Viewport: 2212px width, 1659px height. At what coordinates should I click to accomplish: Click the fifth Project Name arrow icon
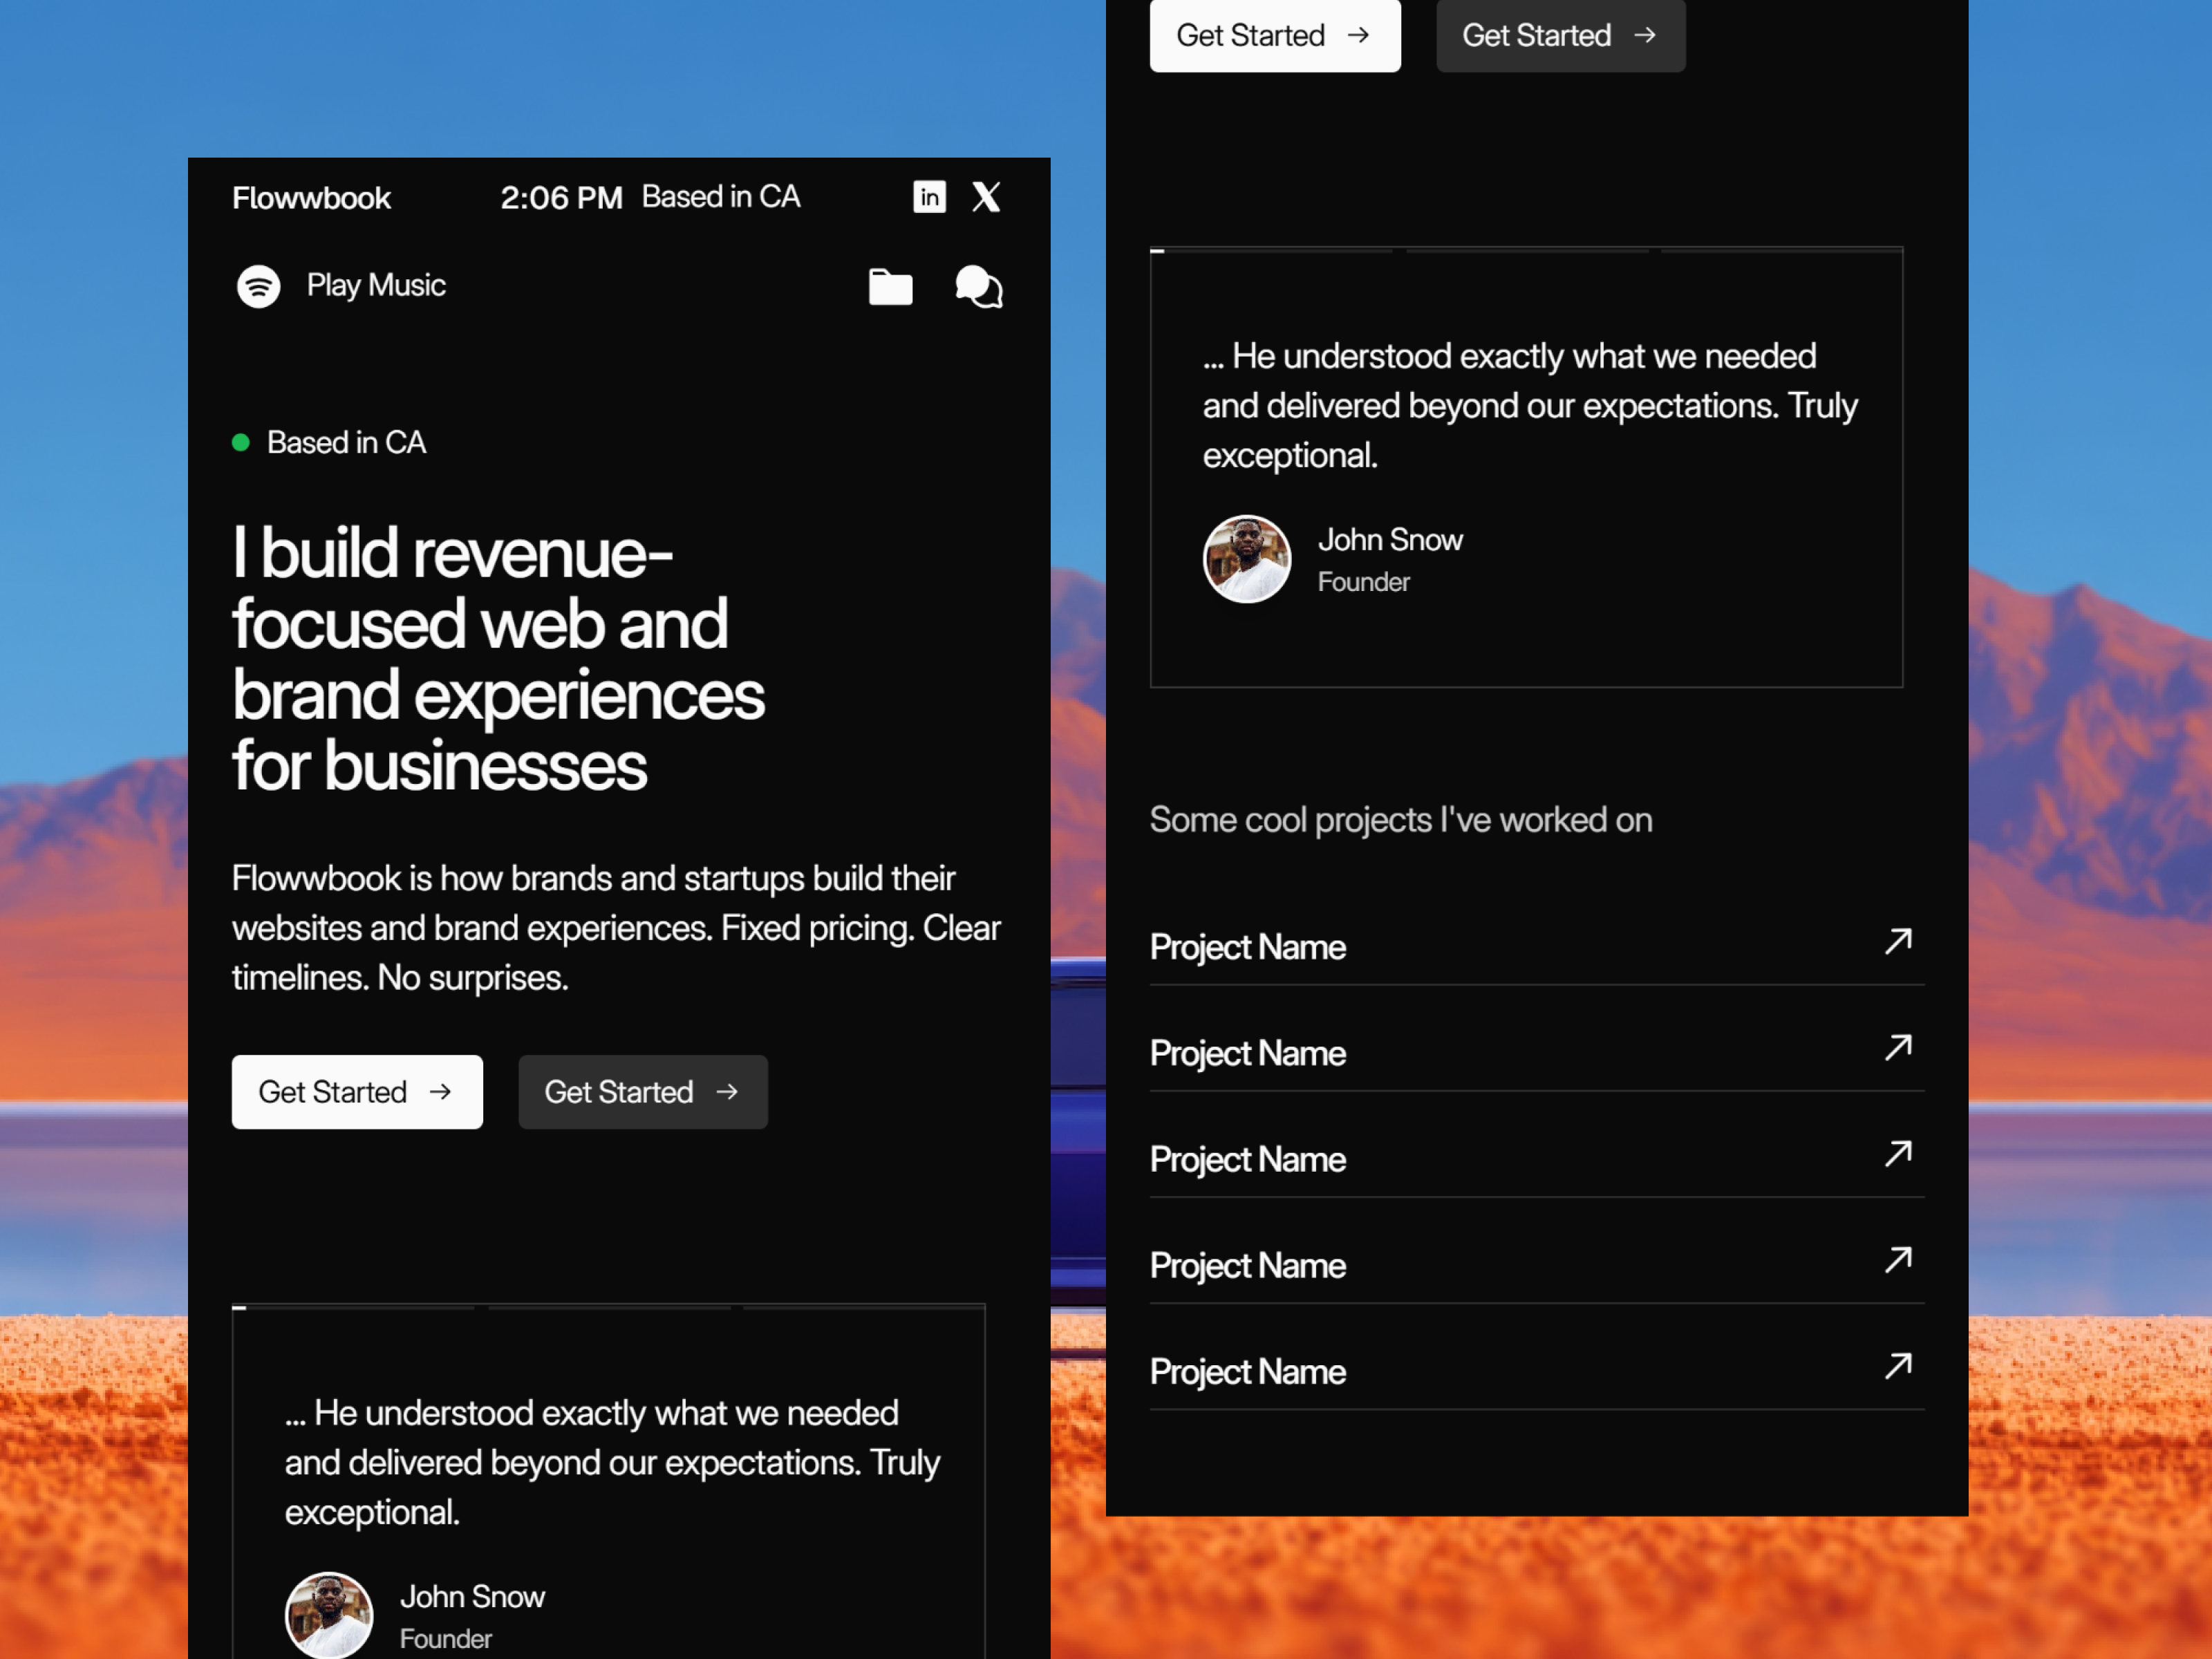pos(1898,1365)
